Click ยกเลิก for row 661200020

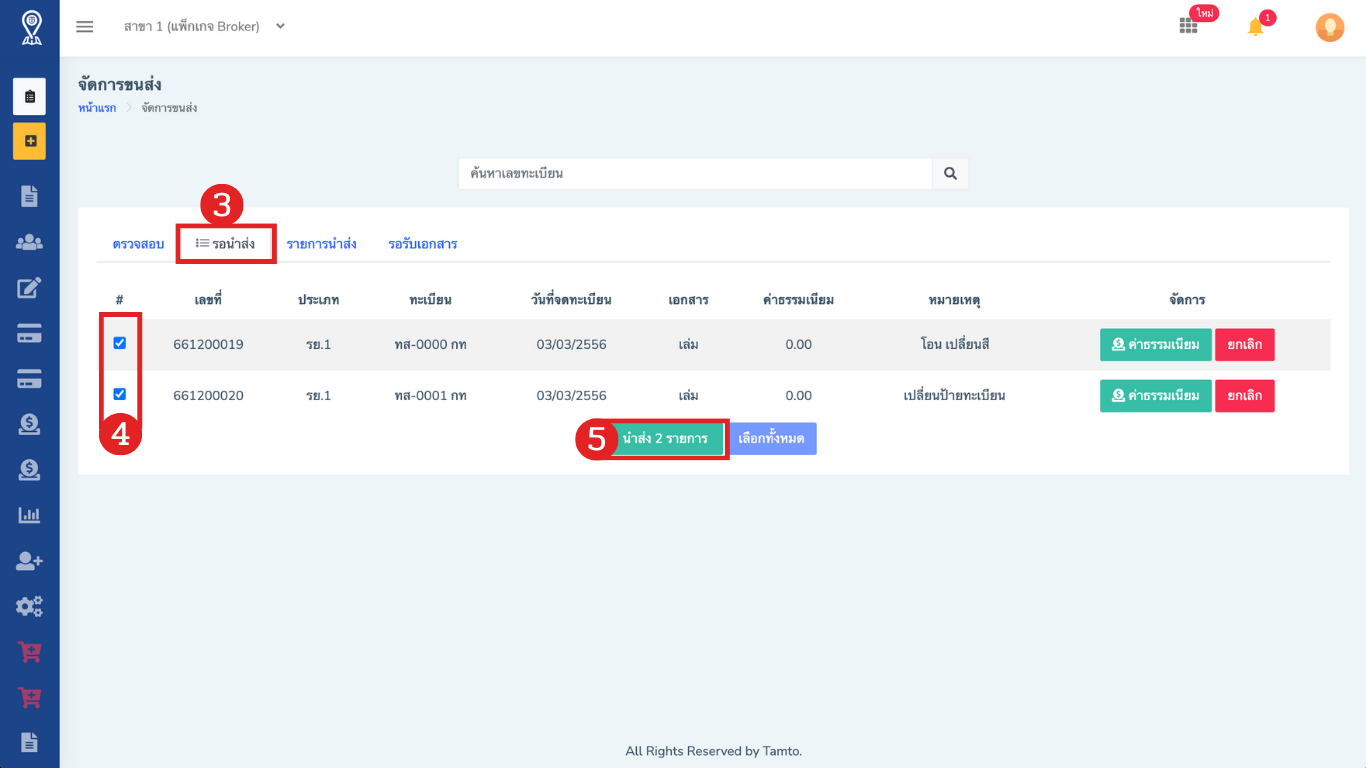[x=1245, y=396]
